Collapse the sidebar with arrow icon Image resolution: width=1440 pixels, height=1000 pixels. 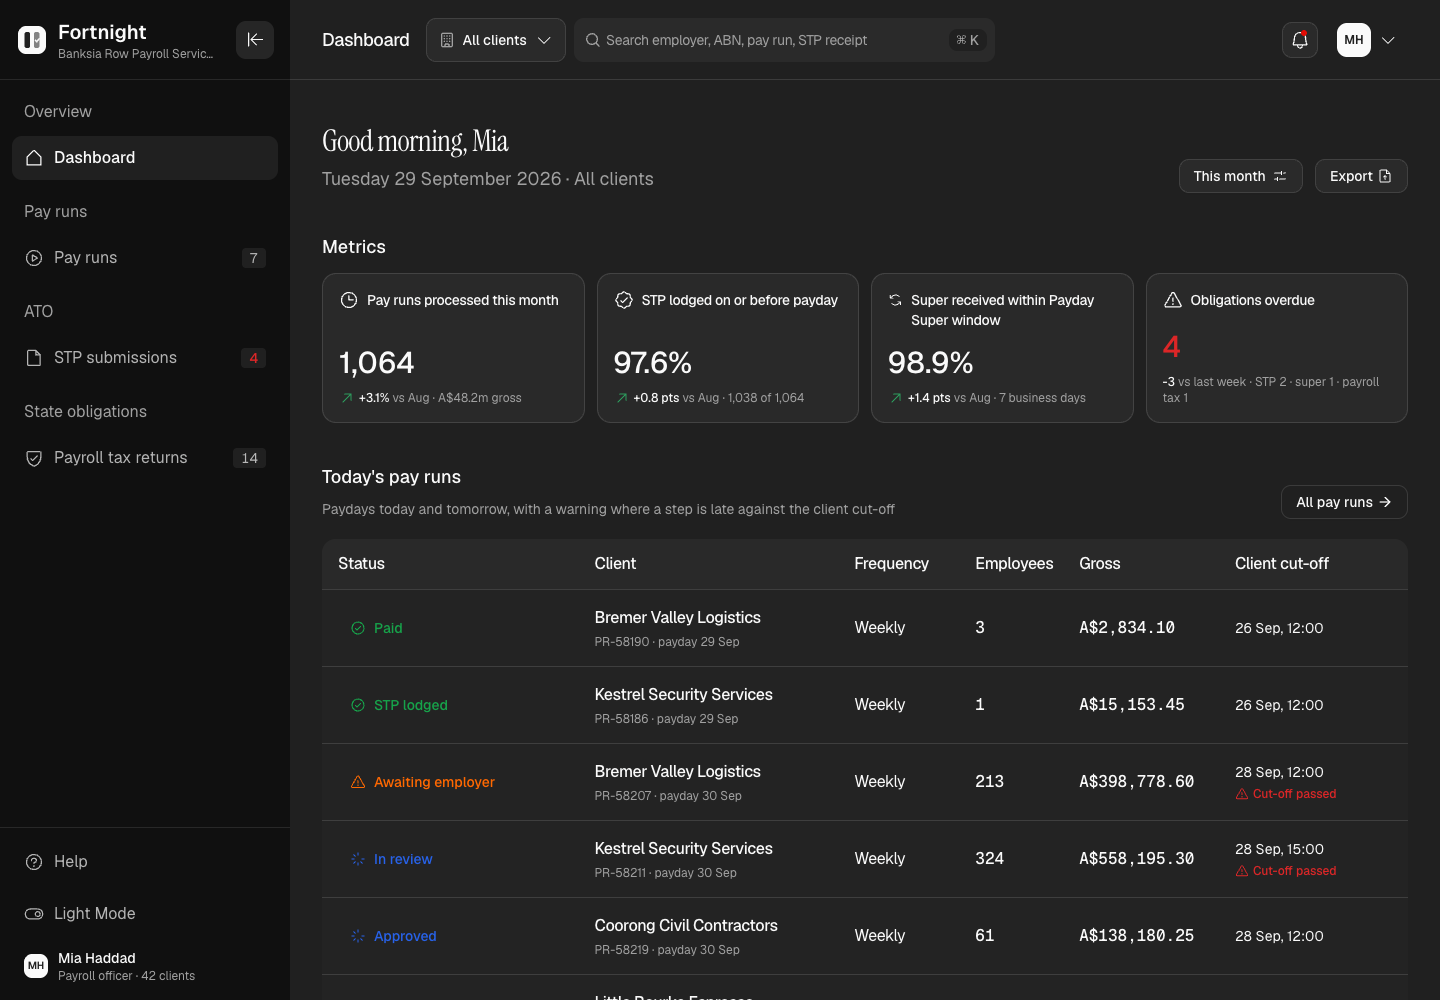point(255,40)
